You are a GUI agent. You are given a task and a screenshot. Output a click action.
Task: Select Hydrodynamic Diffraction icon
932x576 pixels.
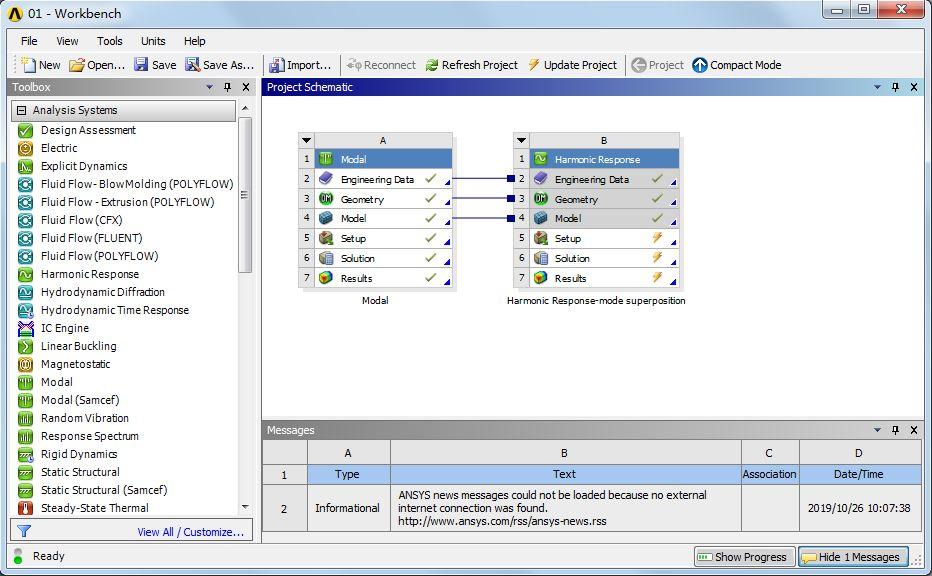click(25, 292)
